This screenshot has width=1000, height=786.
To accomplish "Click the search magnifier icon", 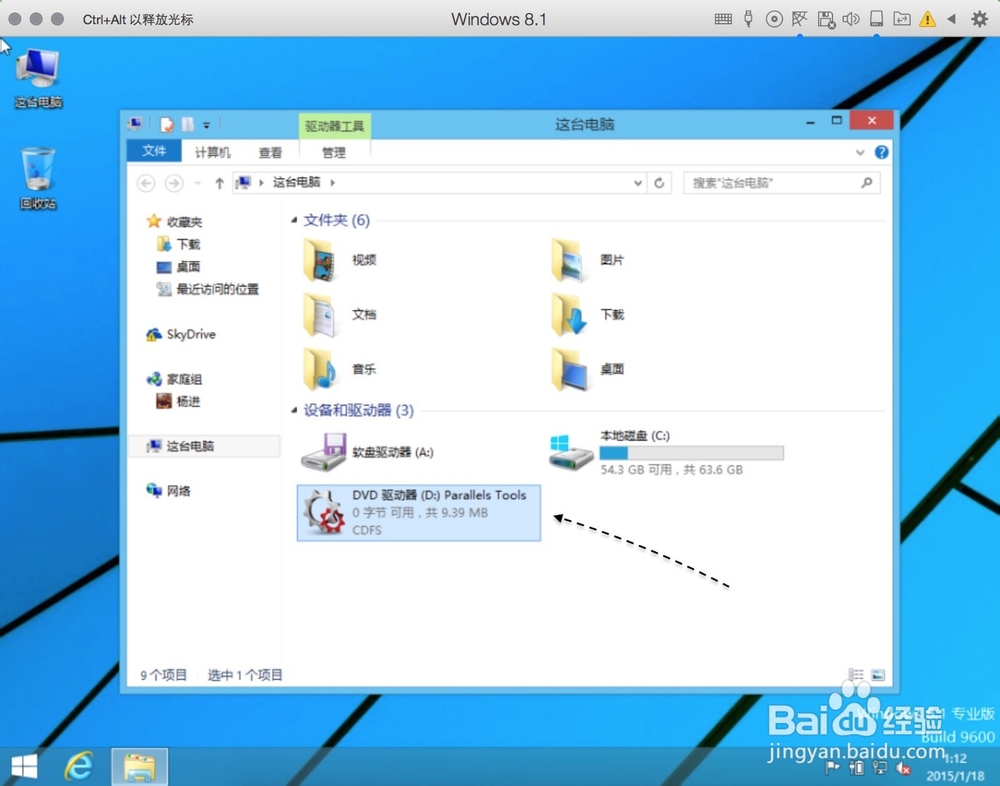I will coord(866,183).
